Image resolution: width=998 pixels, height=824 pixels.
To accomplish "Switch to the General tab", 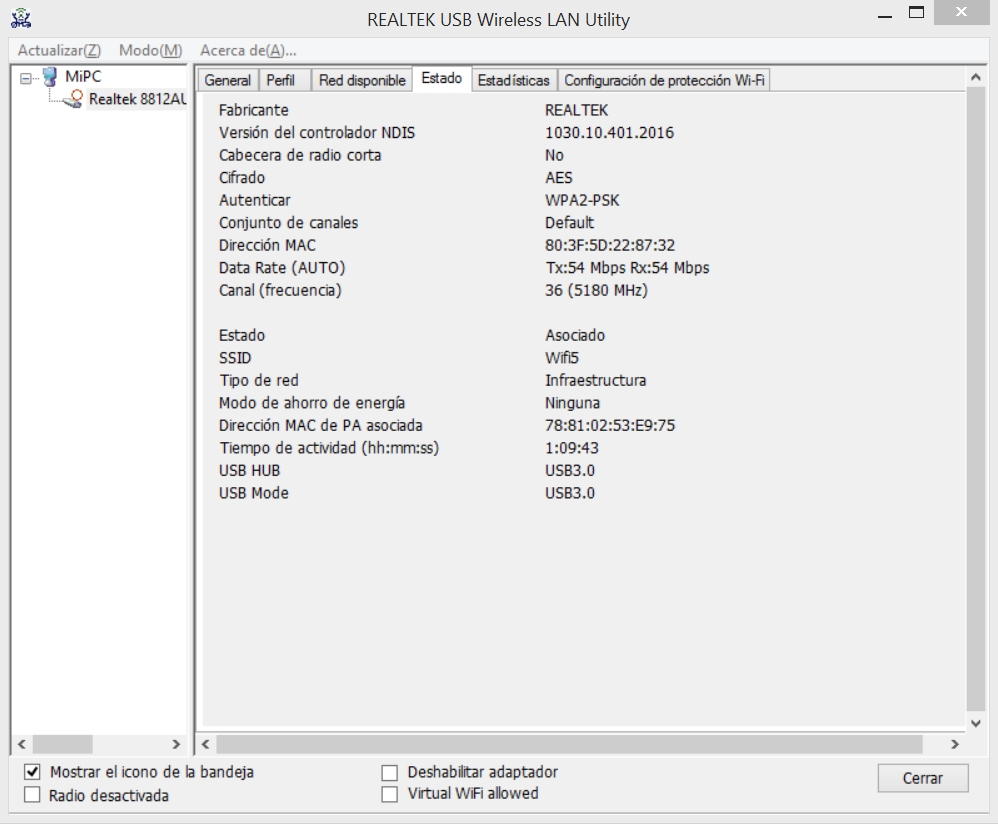I will (227, 80).
